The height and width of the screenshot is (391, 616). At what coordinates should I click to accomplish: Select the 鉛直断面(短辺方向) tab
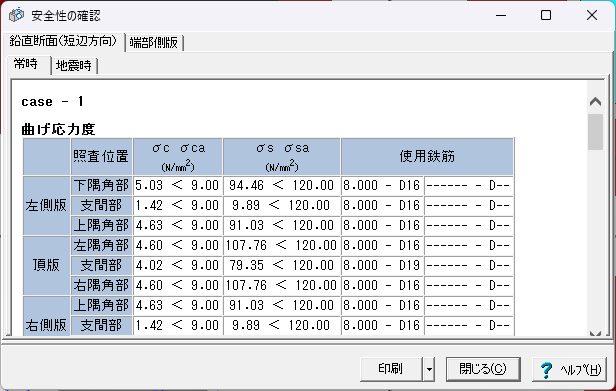point(63,41)
